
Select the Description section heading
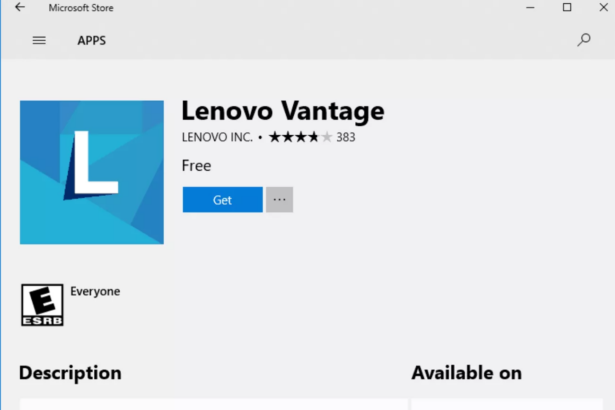pyautogui.click(x=70, y=373)
